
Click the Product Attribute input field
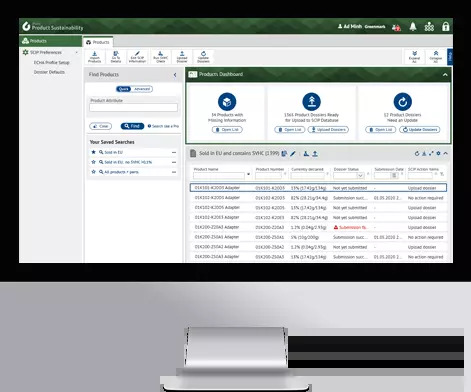point(133,107)
